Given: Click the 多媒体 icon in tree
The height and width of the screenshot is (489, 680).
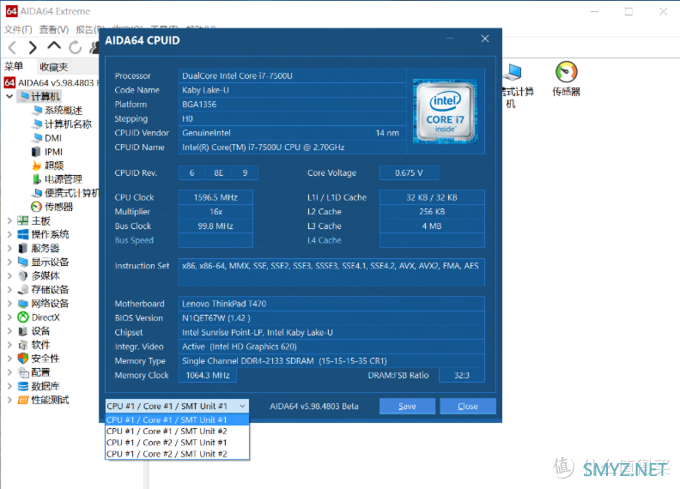Looking at the screenshot, I should click(23, 276).
